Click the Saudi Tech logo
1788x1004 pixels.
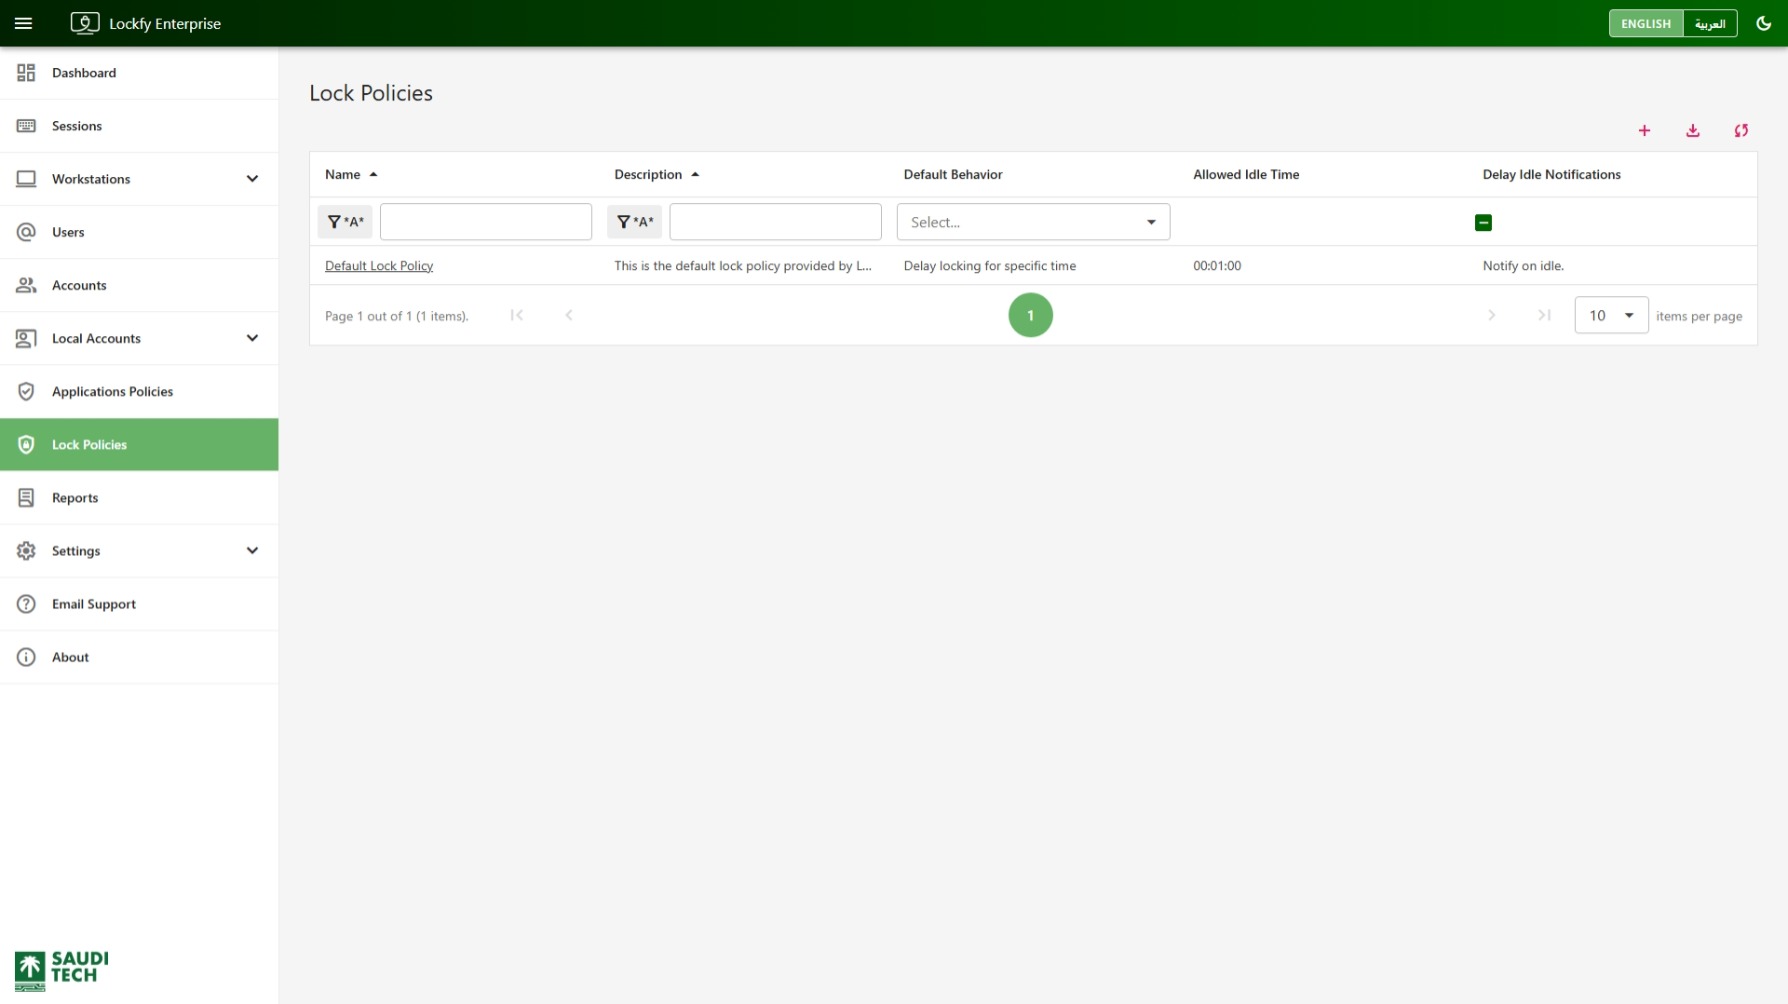[61, 970]
